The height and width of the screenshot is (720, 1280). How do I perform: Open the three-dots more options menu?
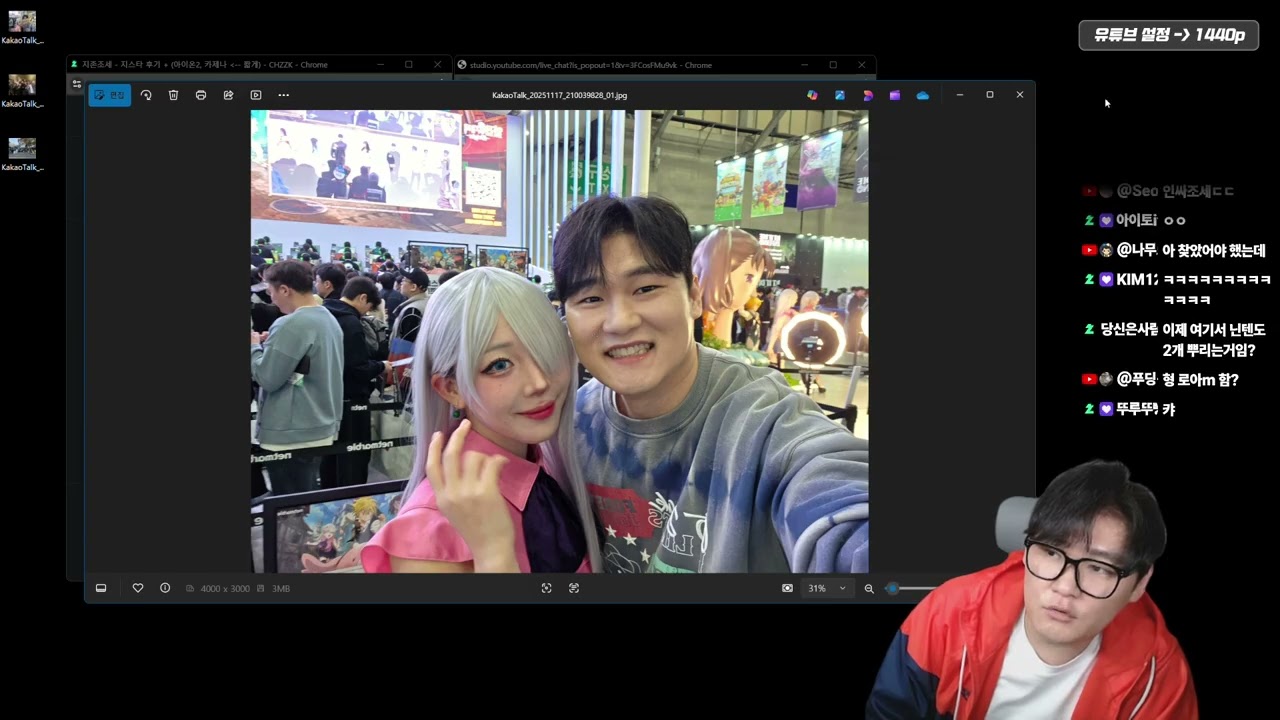pos(284,95)
